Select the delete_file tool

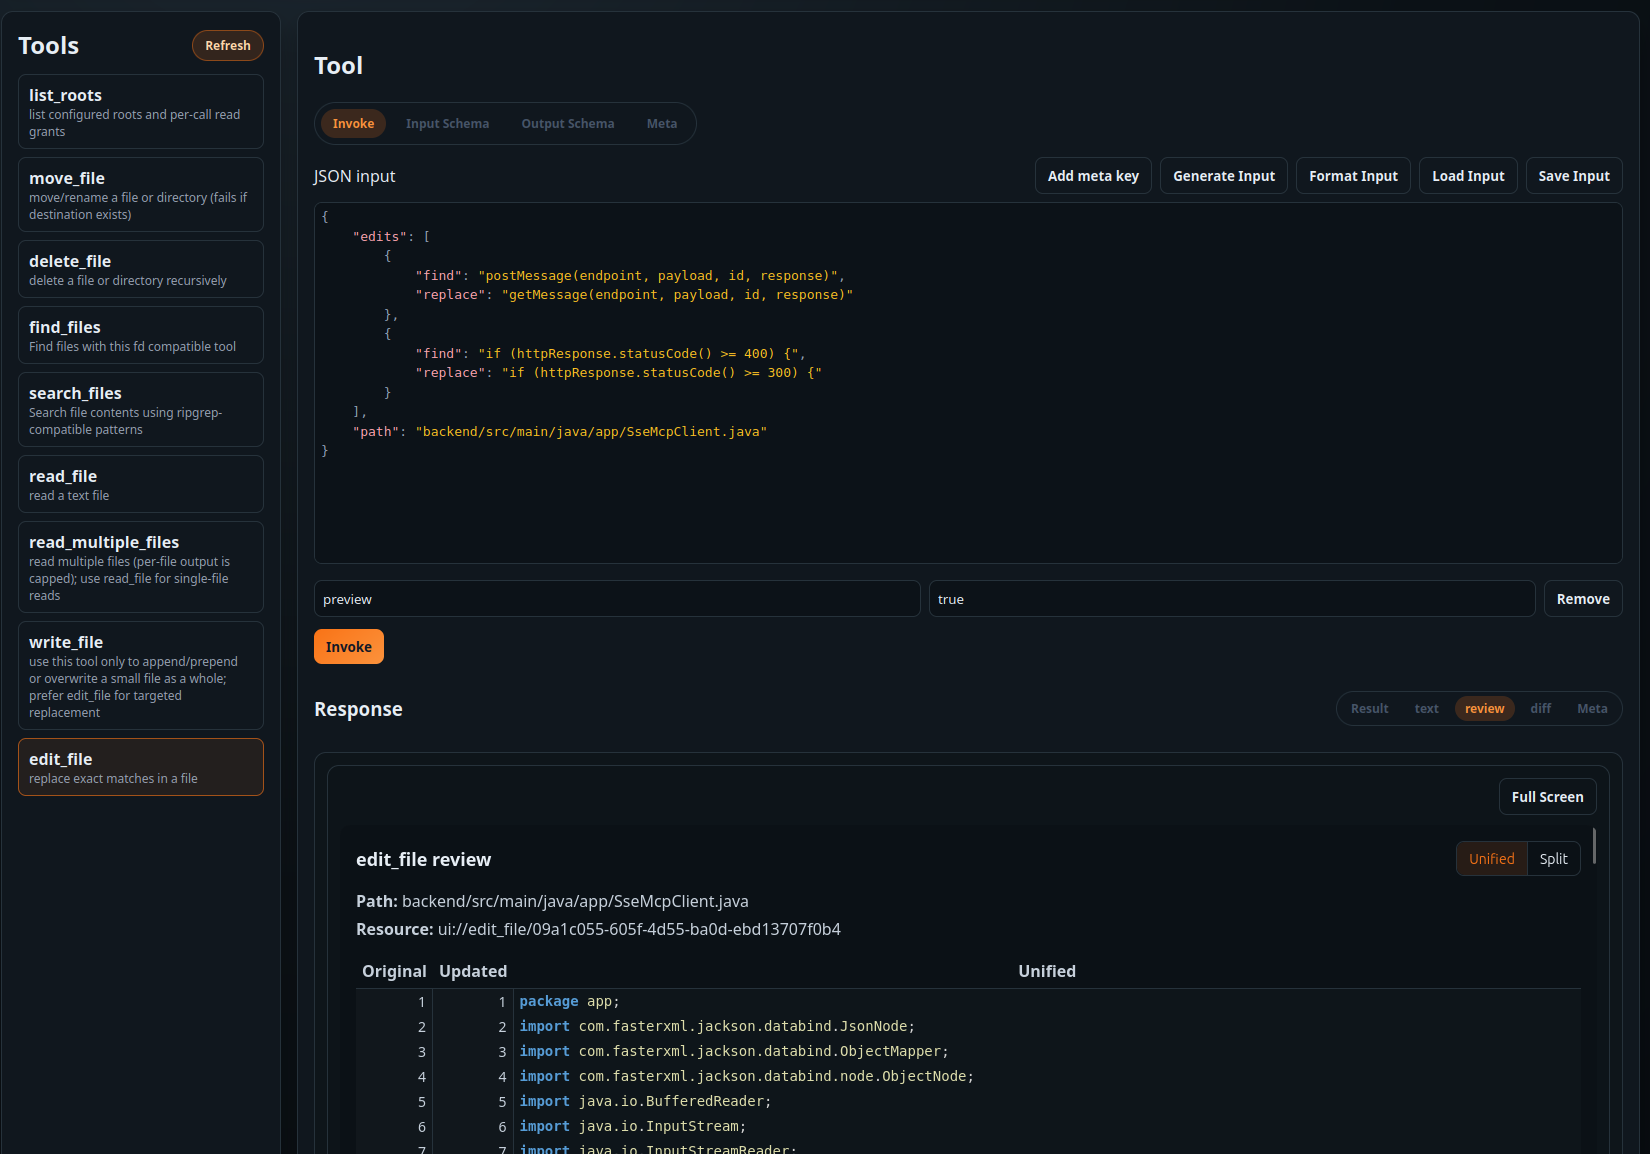(x=140, y=268)
